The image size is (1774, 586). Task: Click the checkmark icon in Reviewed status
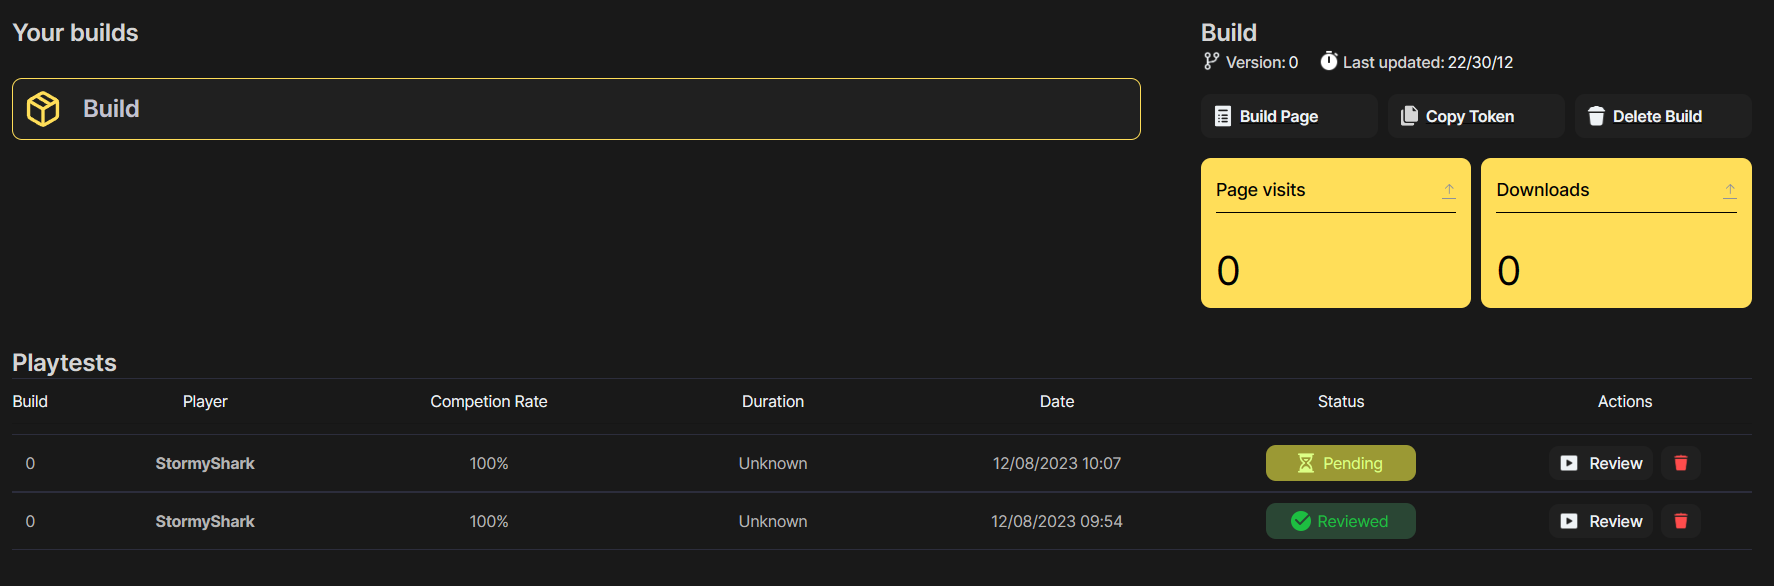click(x=1300, y=521)
